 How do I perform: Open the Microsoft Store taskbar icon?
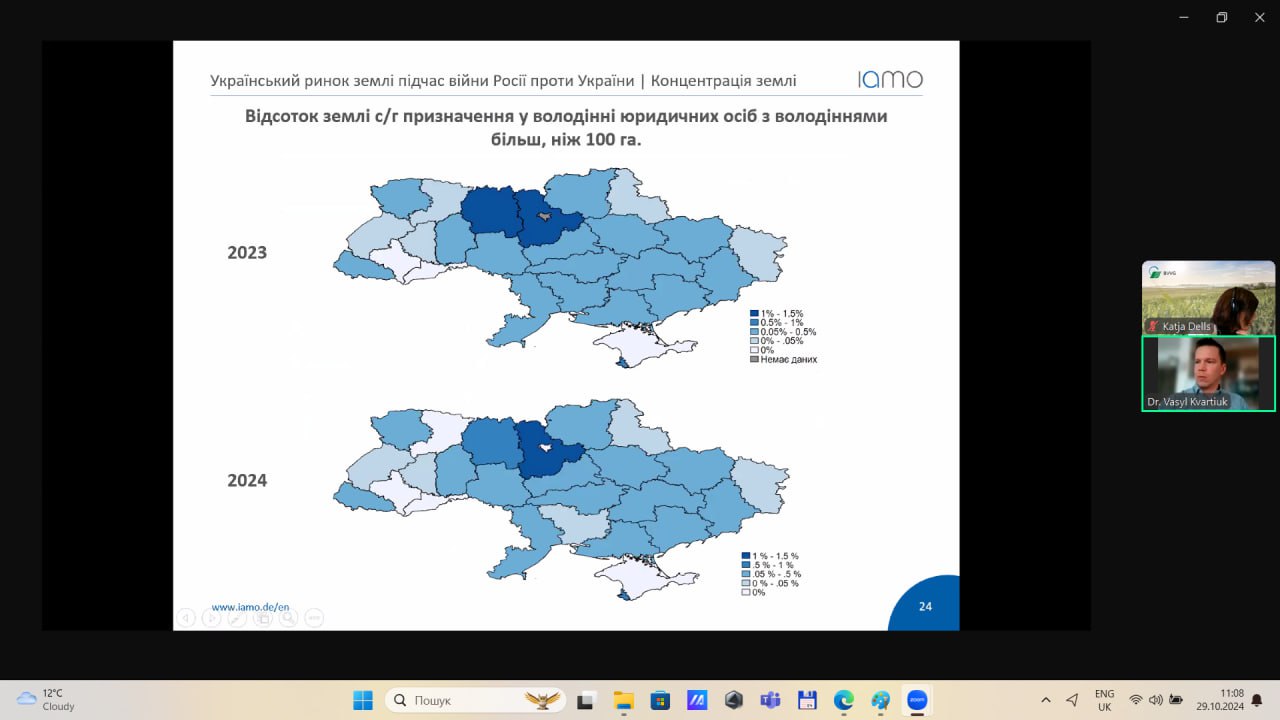click(660, 700)
